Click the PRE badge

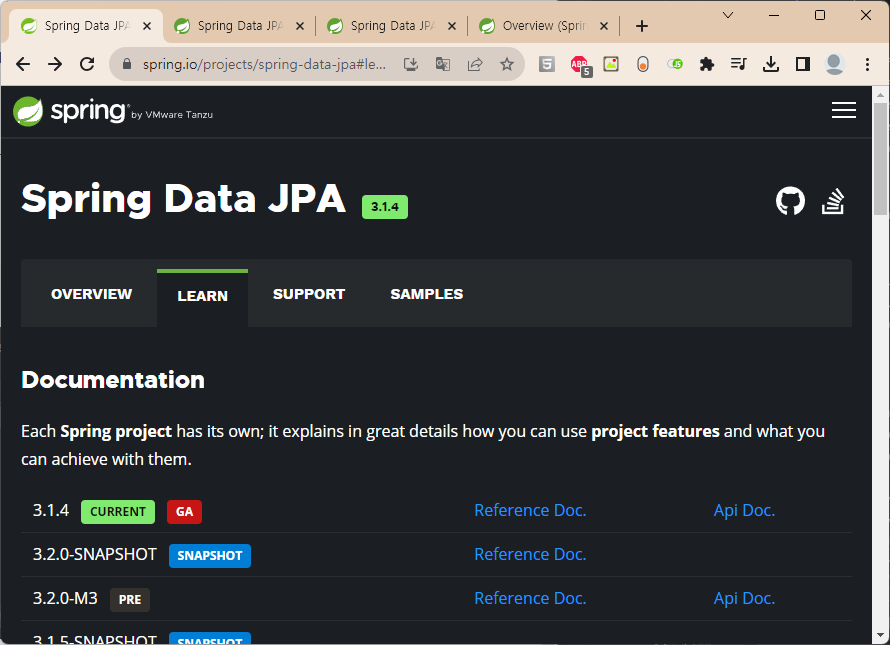pyautogui.click(x=130, y=600)
